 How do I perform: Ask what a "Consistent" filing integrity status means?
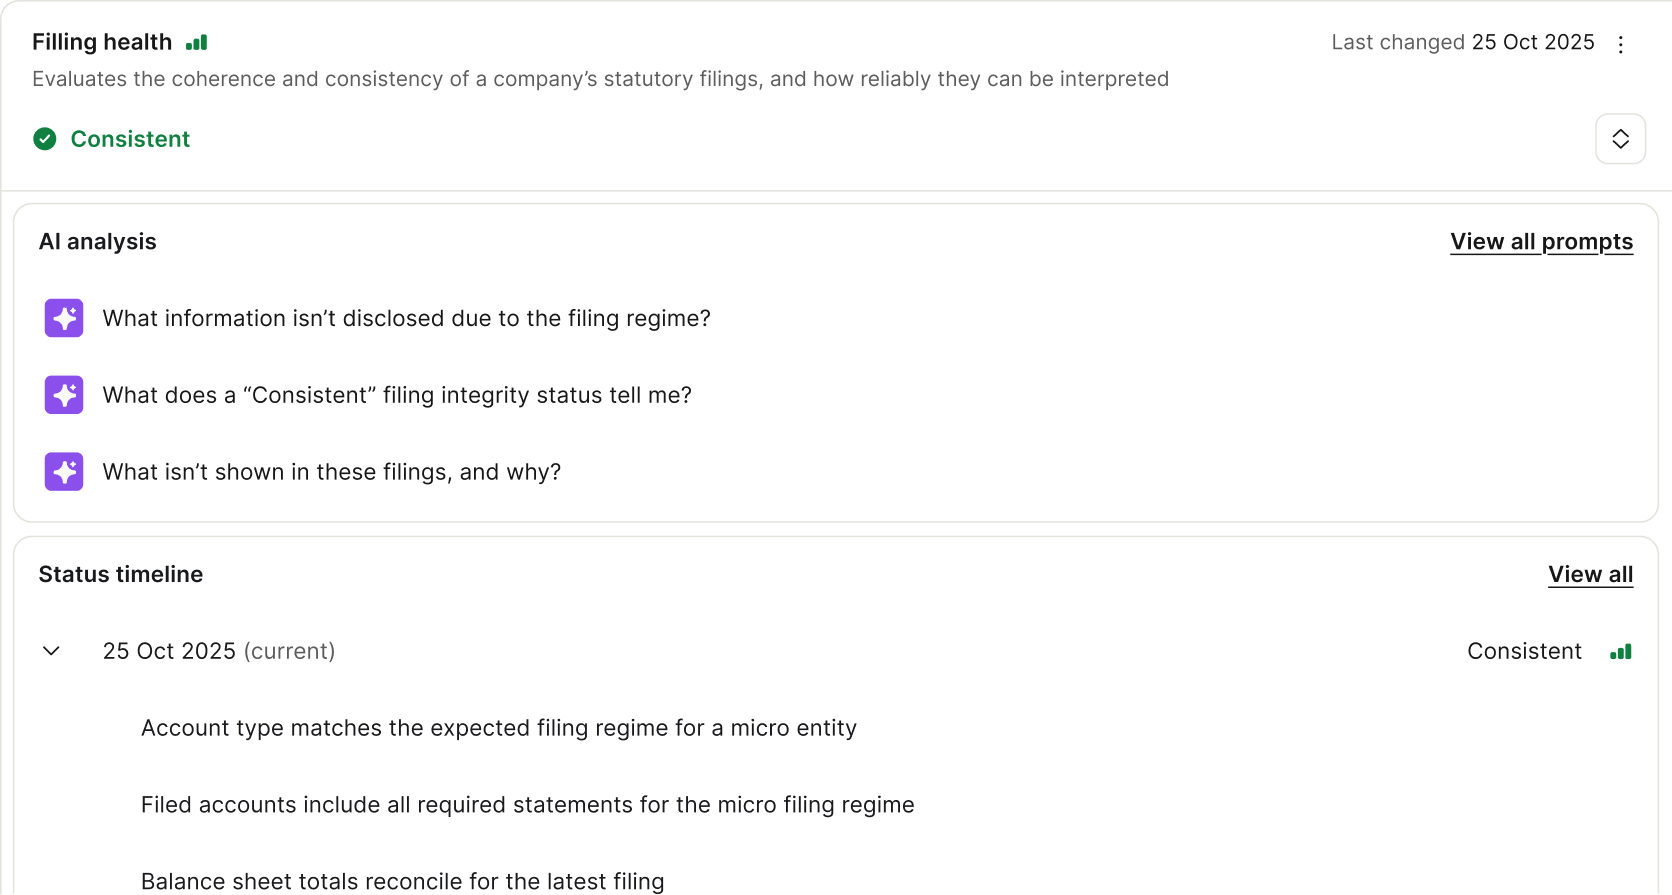click(x=397, y=395)
